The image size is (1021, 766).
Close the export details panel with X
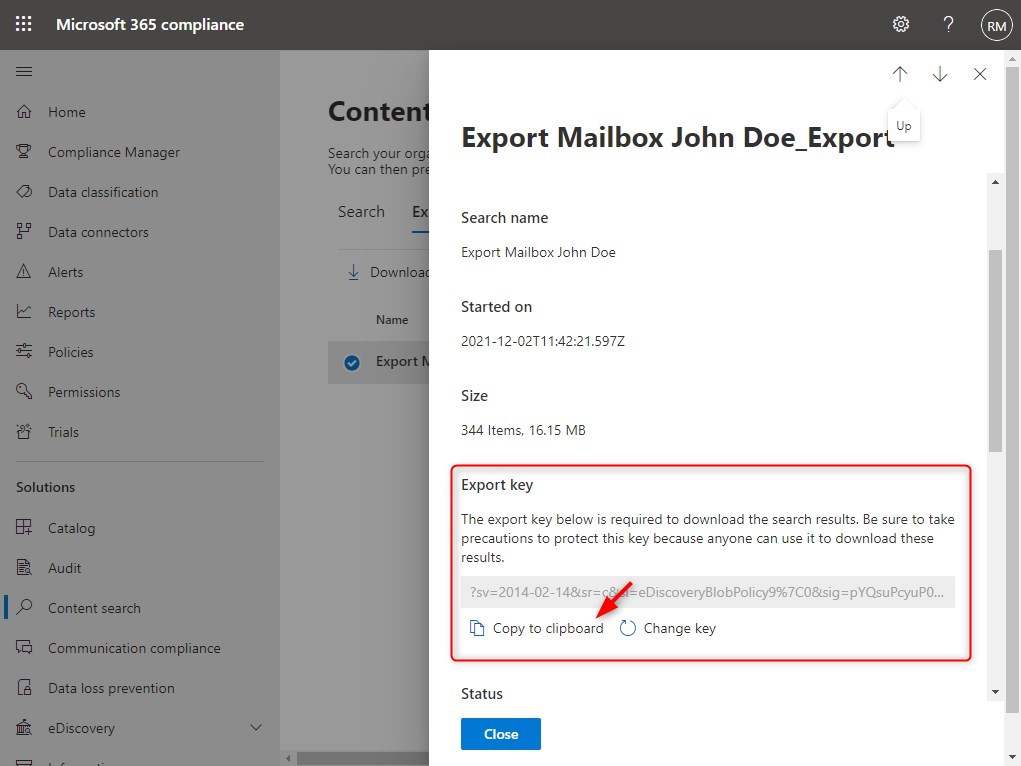pyautogui.click(x=980, y=74)
